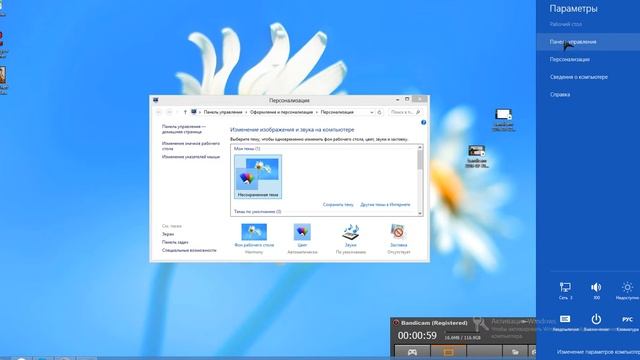Screen dimensions: 640x360
Task: Select the Bandicam screen rectangle mode icon
Action: tap(448, 351)
